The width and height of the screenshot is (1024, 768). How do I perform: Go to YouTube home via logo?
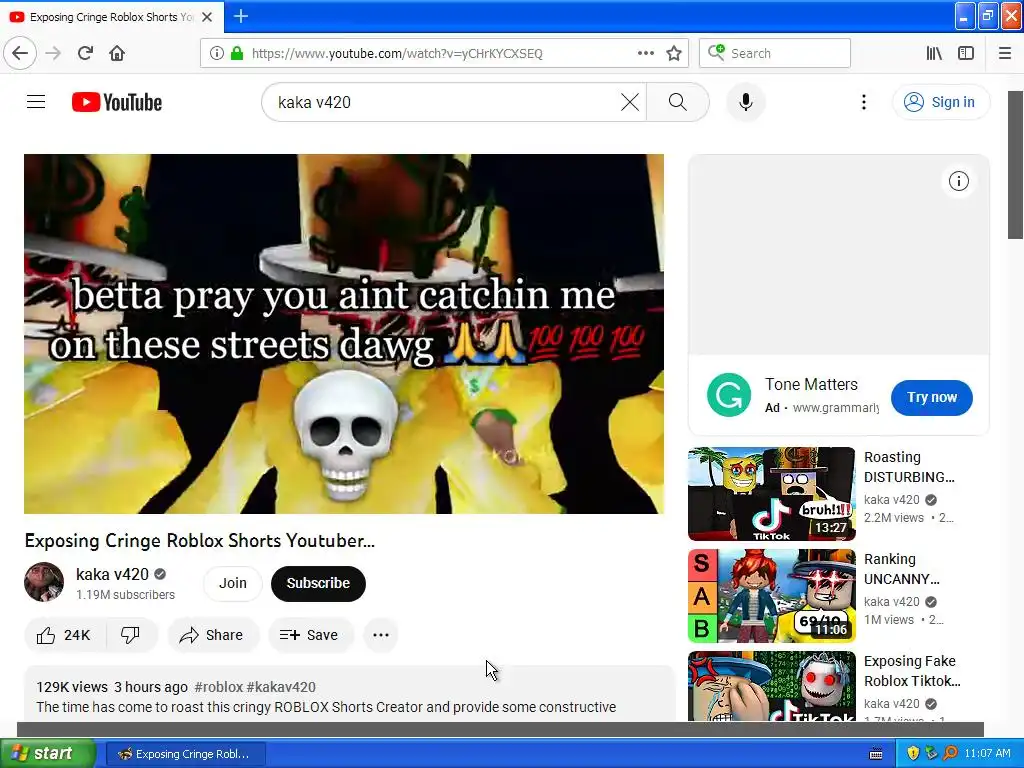(x=117, y=102)
